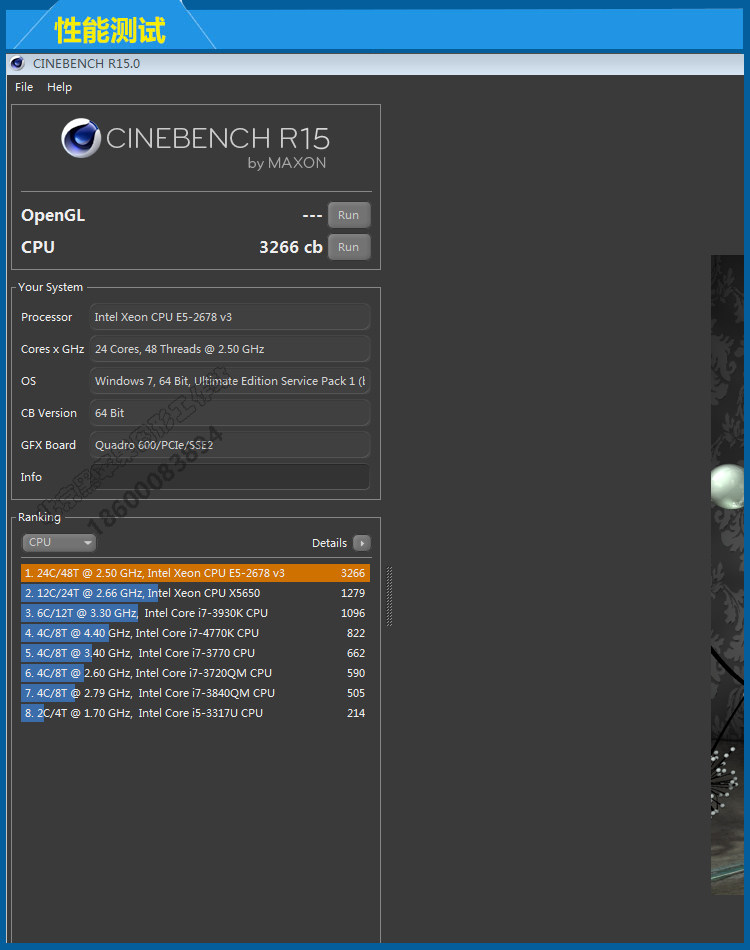Open the Help menu
The width and height of the screenshot is (750, 950).
point(59,87)
